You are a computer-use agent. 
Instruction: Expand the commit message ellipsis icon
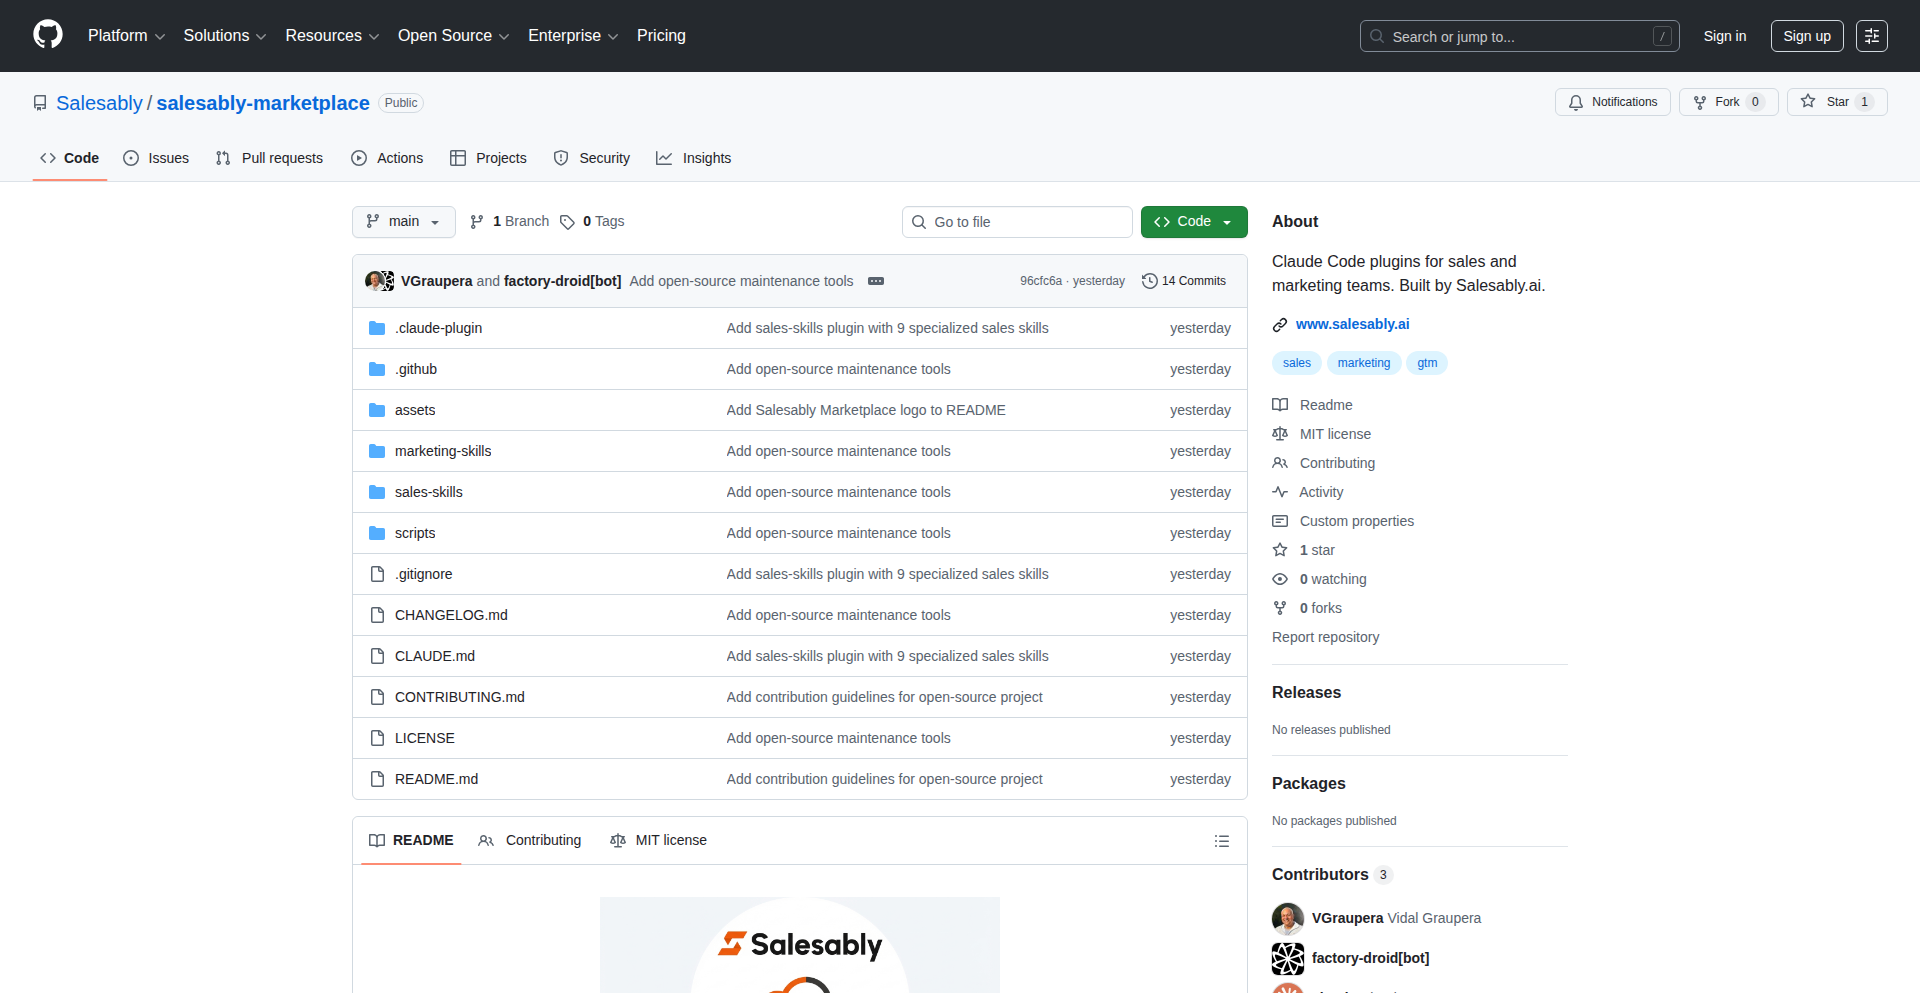[x=876, y=281]
